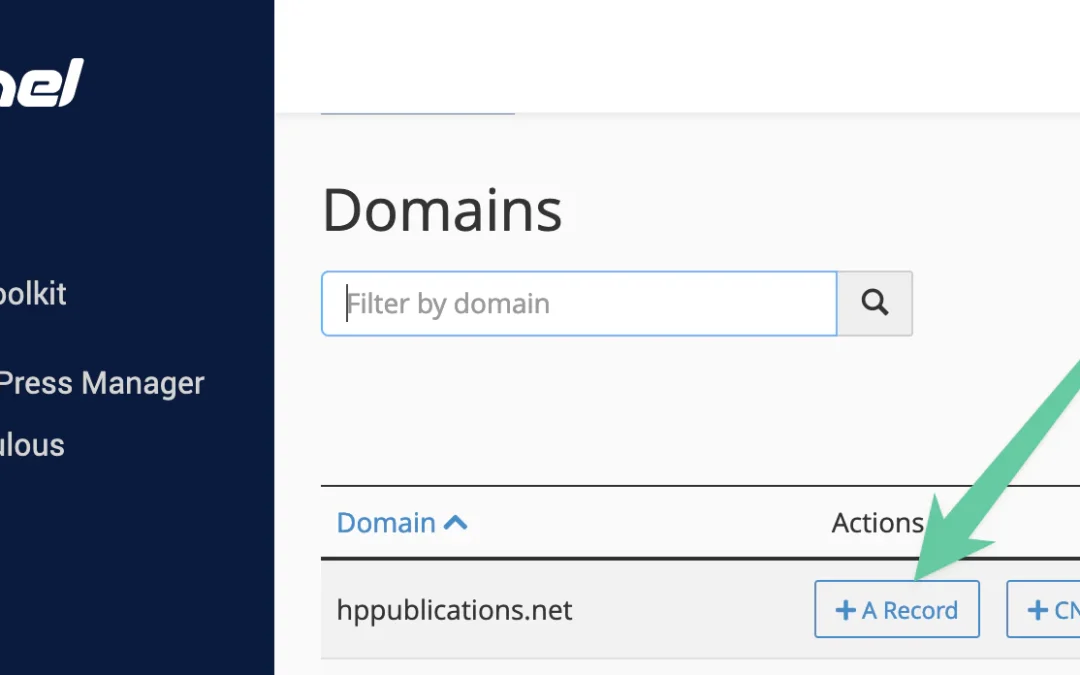Select the sidebar entry ending in 'ulous'
This screenshot has height=675, width=1080.
(30, 445)
